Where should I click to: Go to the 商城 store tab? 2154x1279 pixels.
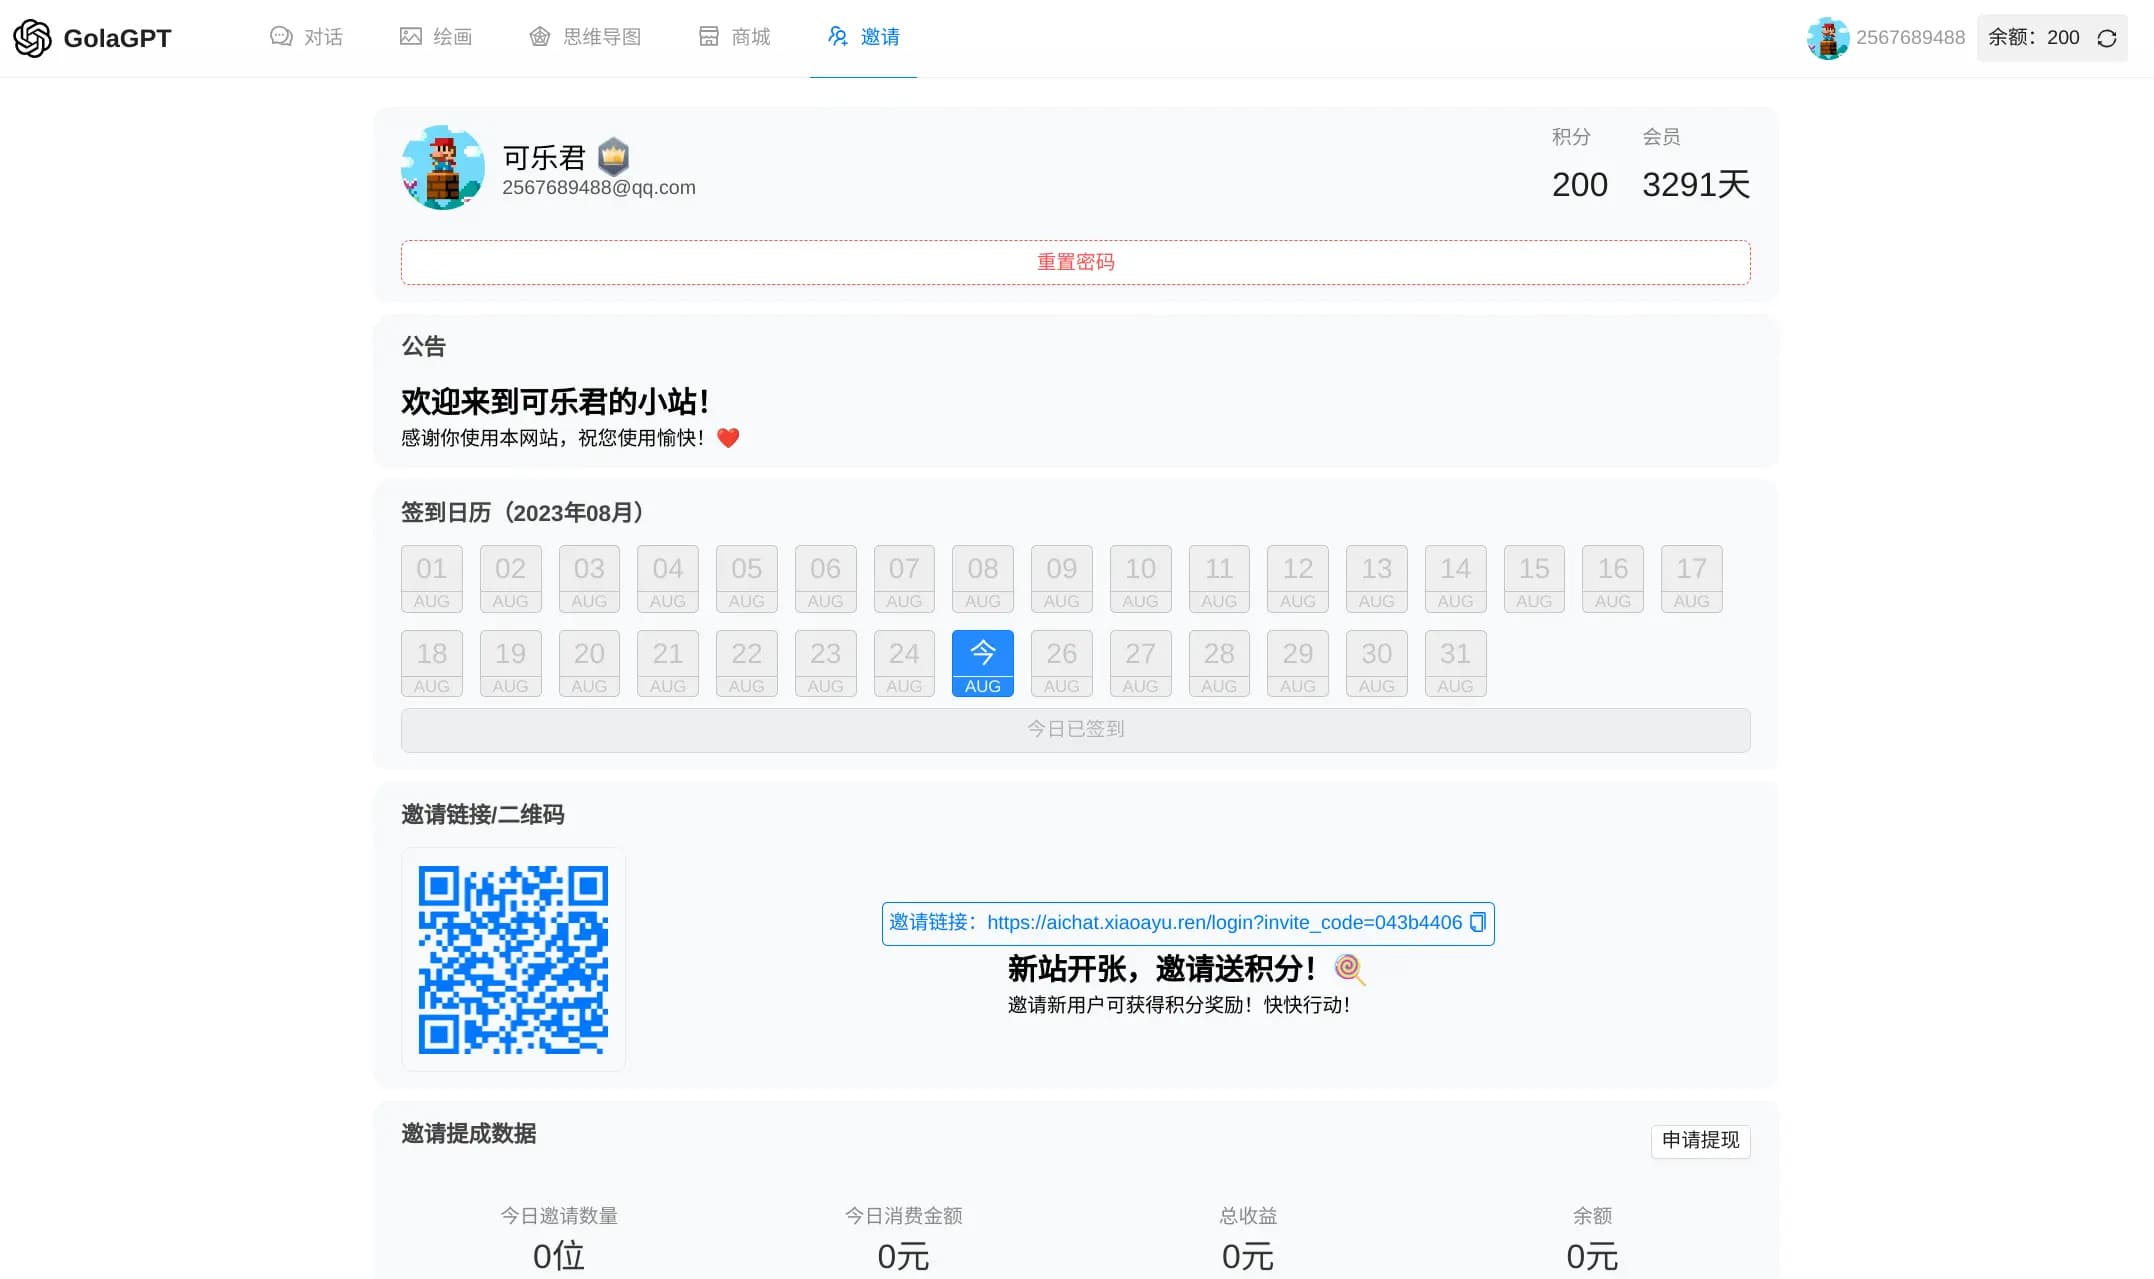[x=734, y=37]
